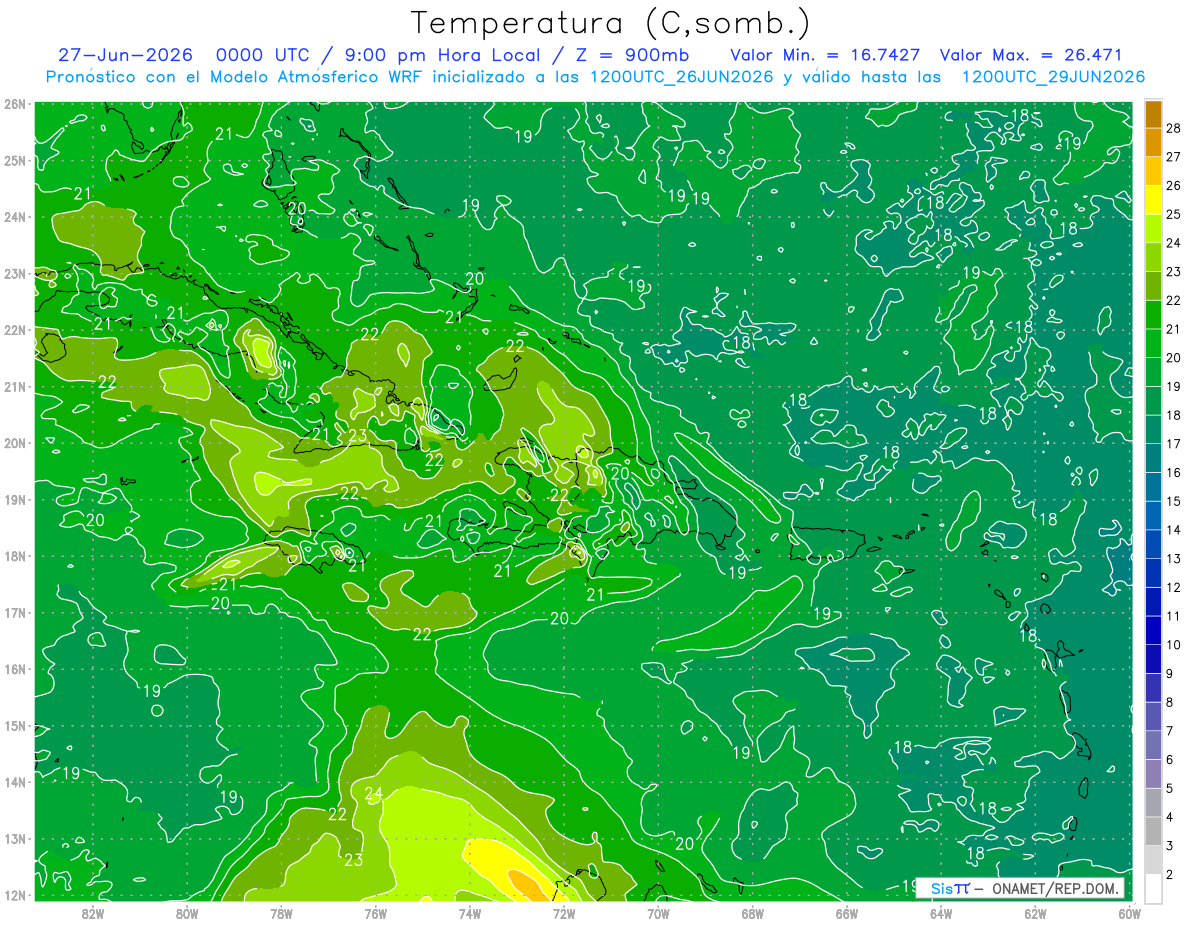1200x927 pixels.
Task: Click the "13N" latitude axis label
Action: click(14, 838)
